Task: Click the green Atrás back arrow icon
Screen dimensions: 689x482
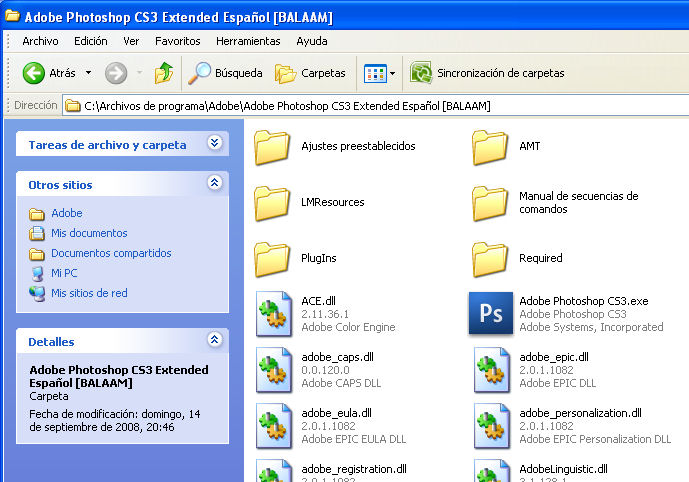Action: pyautogui.click(x=34, y=73)
